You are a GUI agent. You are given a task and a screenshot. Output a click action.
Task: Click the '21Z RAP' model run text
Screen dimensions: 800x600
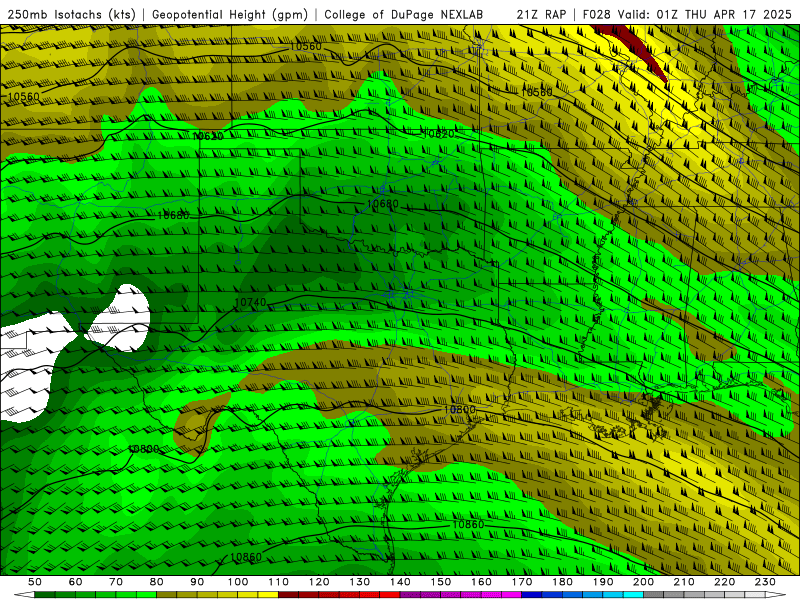click(x=541, y=15)
